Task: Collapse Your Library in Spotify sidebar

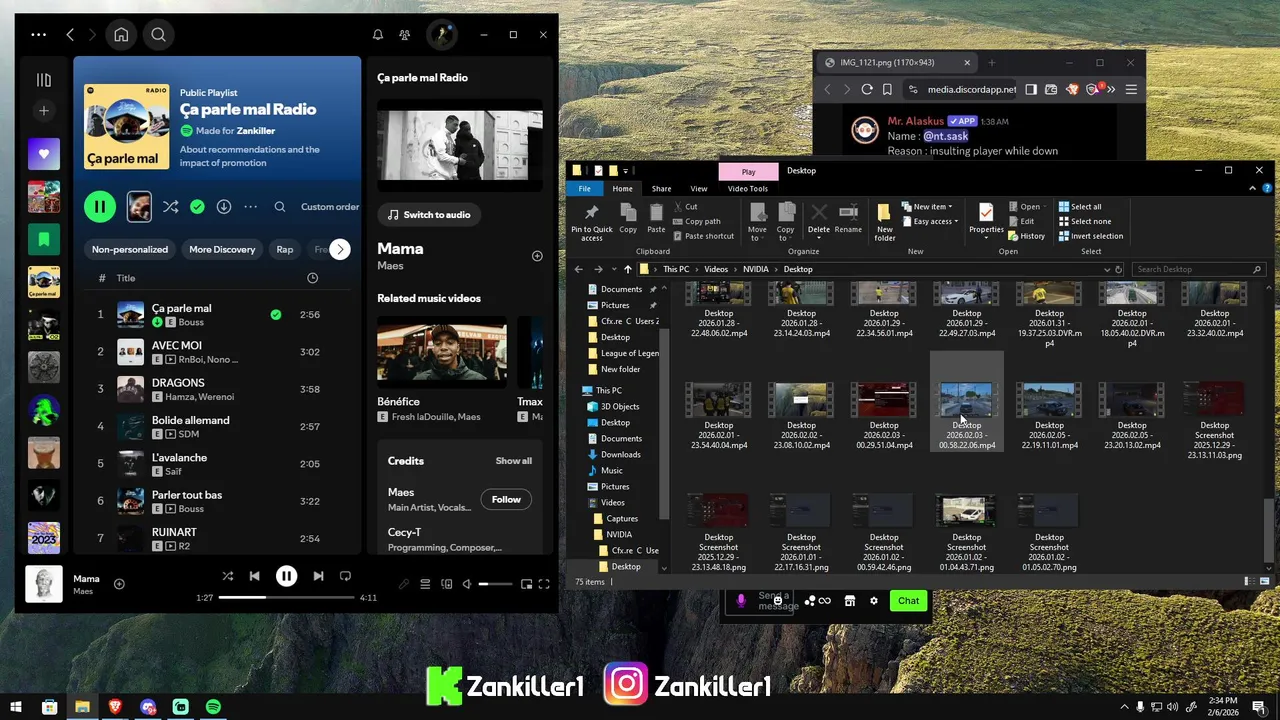Action: click(43, 80)
